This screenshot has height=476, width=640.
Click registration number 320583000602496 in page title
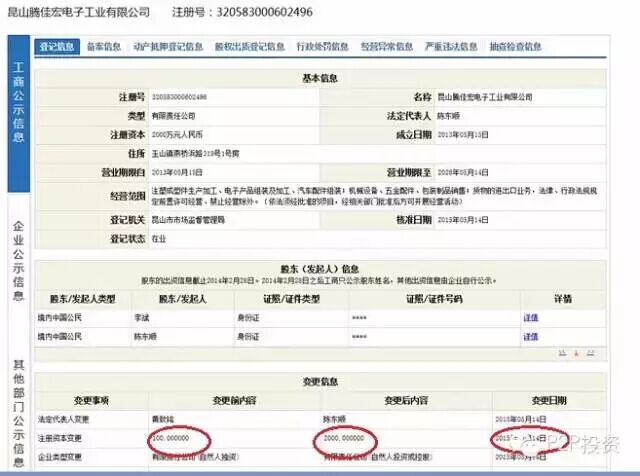(x=264, y=12)
